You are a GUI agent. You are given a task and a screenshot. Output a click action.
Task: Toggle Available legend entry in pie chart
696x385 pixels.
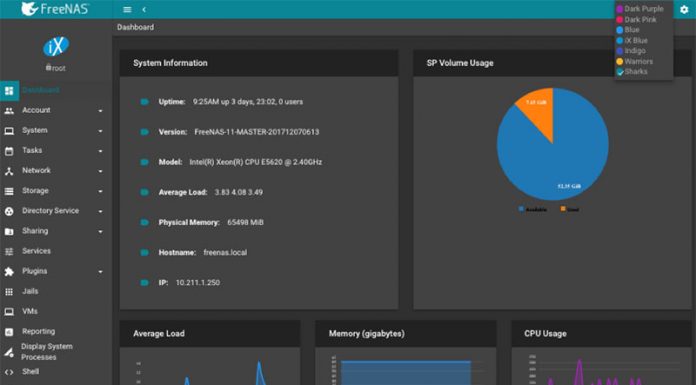point(533,209)
